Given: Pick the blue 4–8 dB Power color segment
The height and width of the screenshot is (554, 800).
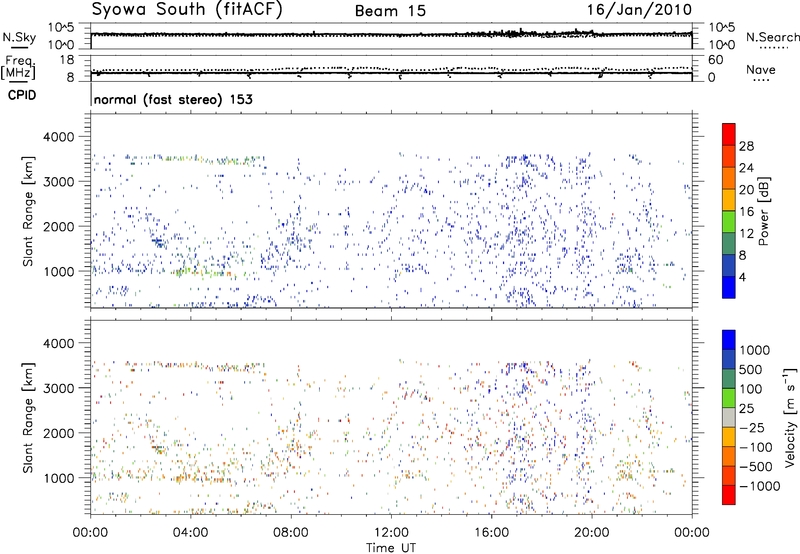Looking at the screenshot, I should click(x=729, y=265).
